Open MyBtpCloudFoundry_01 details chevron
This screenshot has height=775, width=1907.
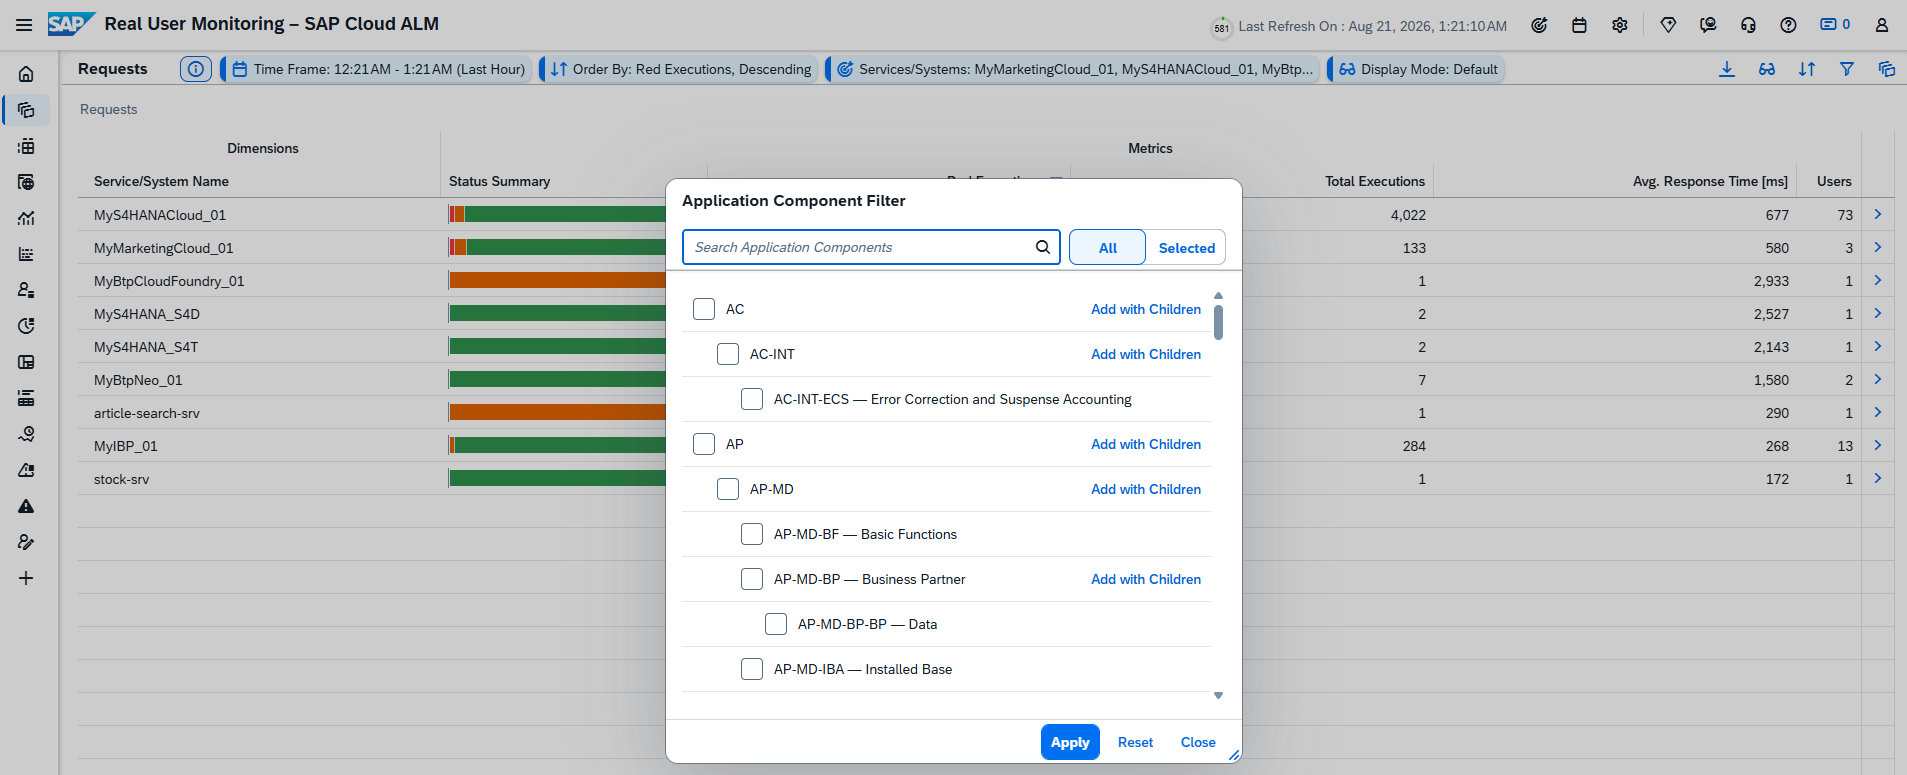click(1878, 280)
